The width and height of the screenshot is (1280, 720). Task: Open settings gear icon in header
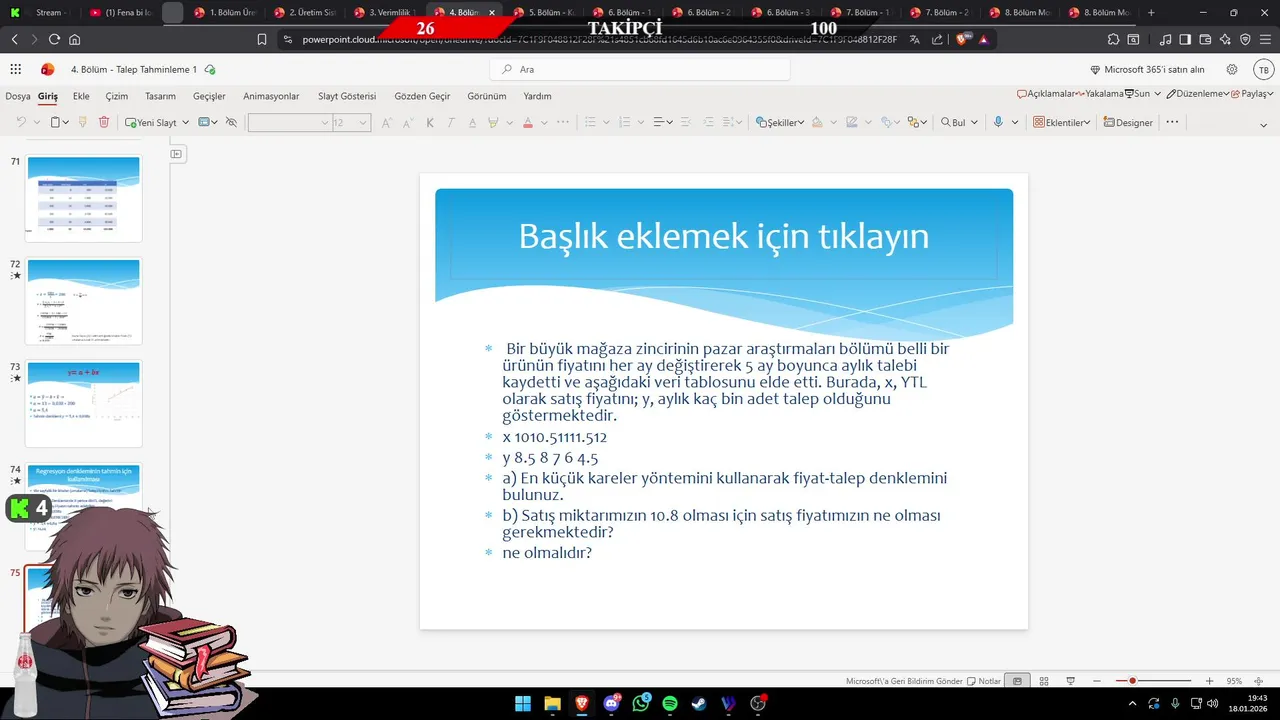[1232, 70]
